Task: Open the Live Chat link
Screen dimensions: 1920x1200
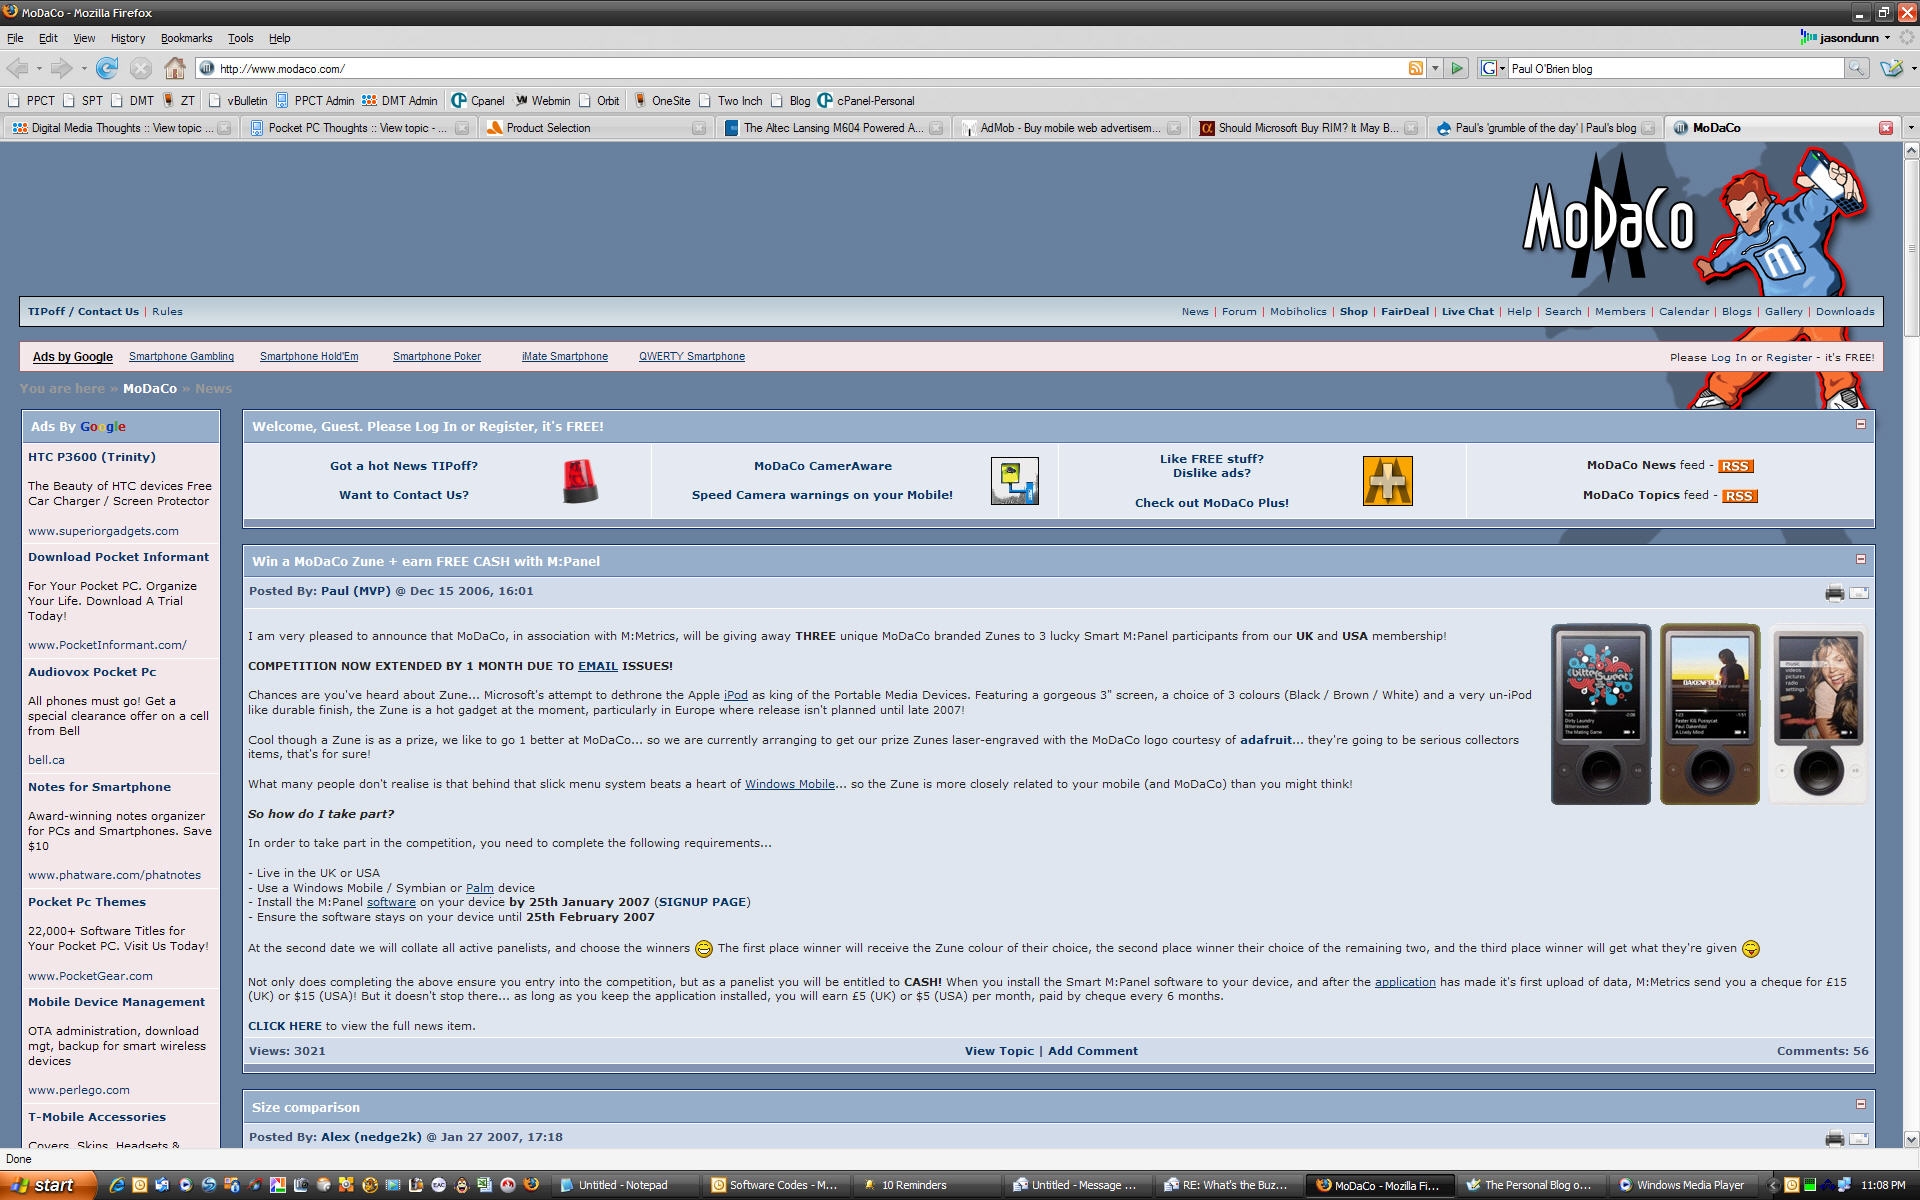Action: (x=1467, y=311)
